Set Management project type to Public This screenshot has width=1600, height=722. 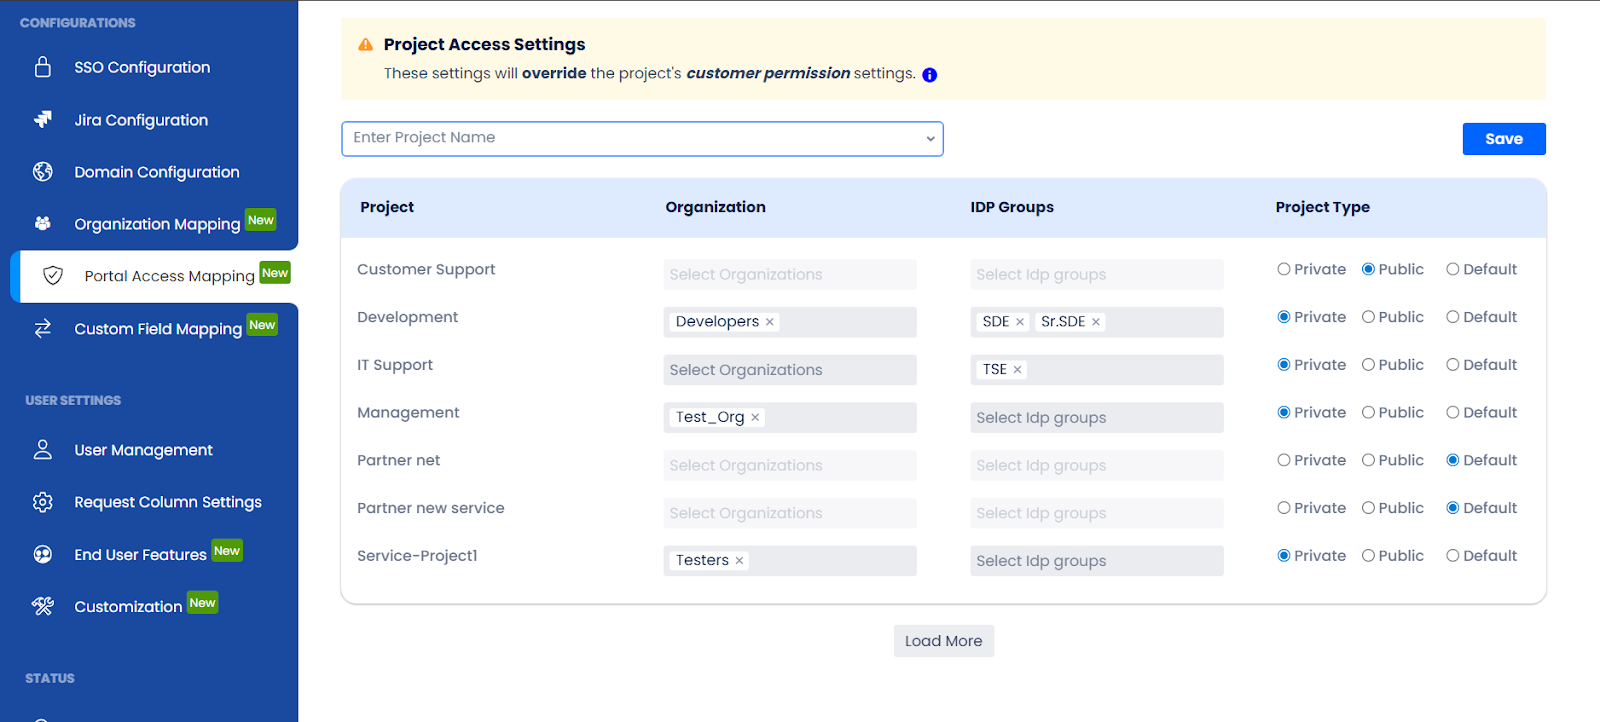pyautogui.click(x=1368, y=412)
